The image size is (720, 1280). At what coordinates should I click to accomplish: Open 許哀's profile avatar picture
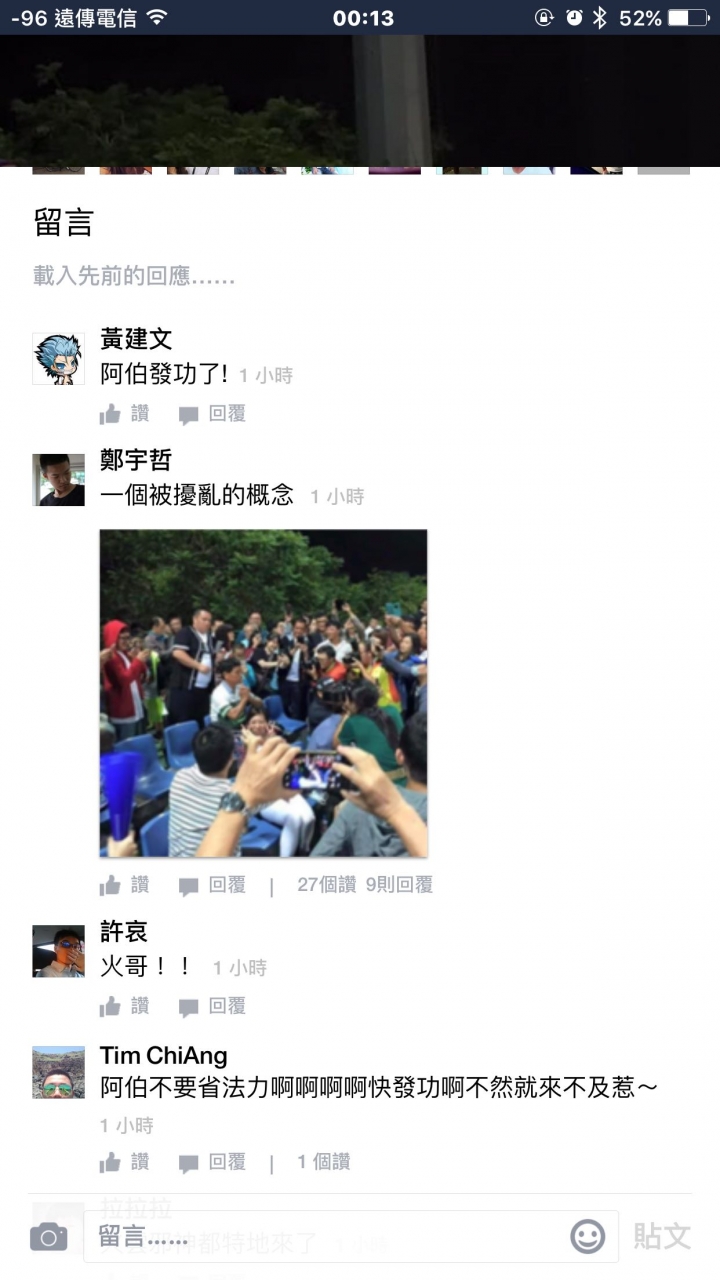pyautogui.click(x=59, y=951)
